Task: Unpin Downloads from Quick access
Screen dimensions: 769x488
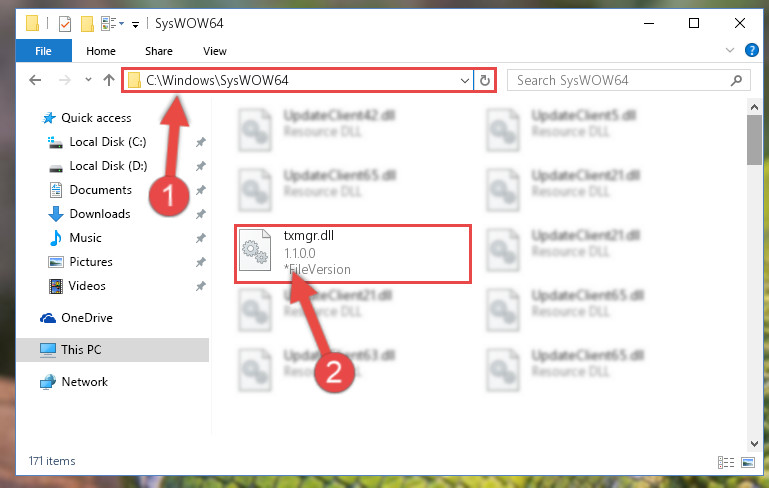Action: [x=201, y=214]
